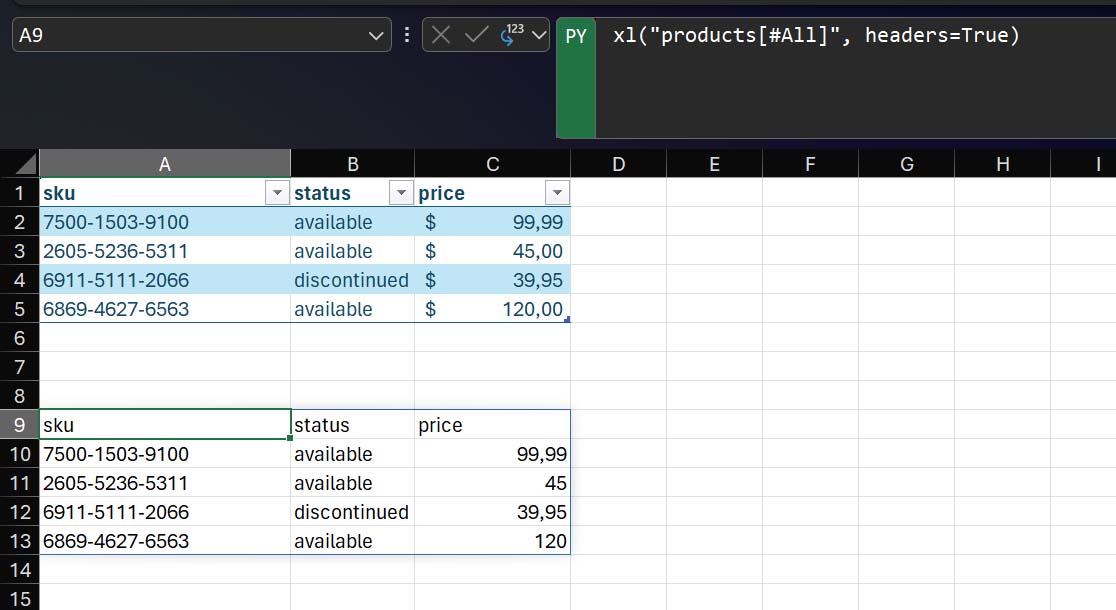
Task: Click the Python output type 123 icon
Action: point(511,35)
